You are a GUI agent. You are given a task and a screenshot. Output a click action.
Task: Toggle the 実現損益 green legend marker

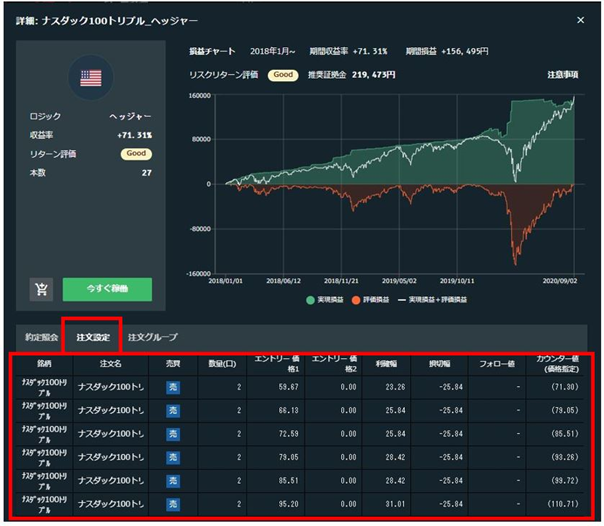(x=310, y=300)
